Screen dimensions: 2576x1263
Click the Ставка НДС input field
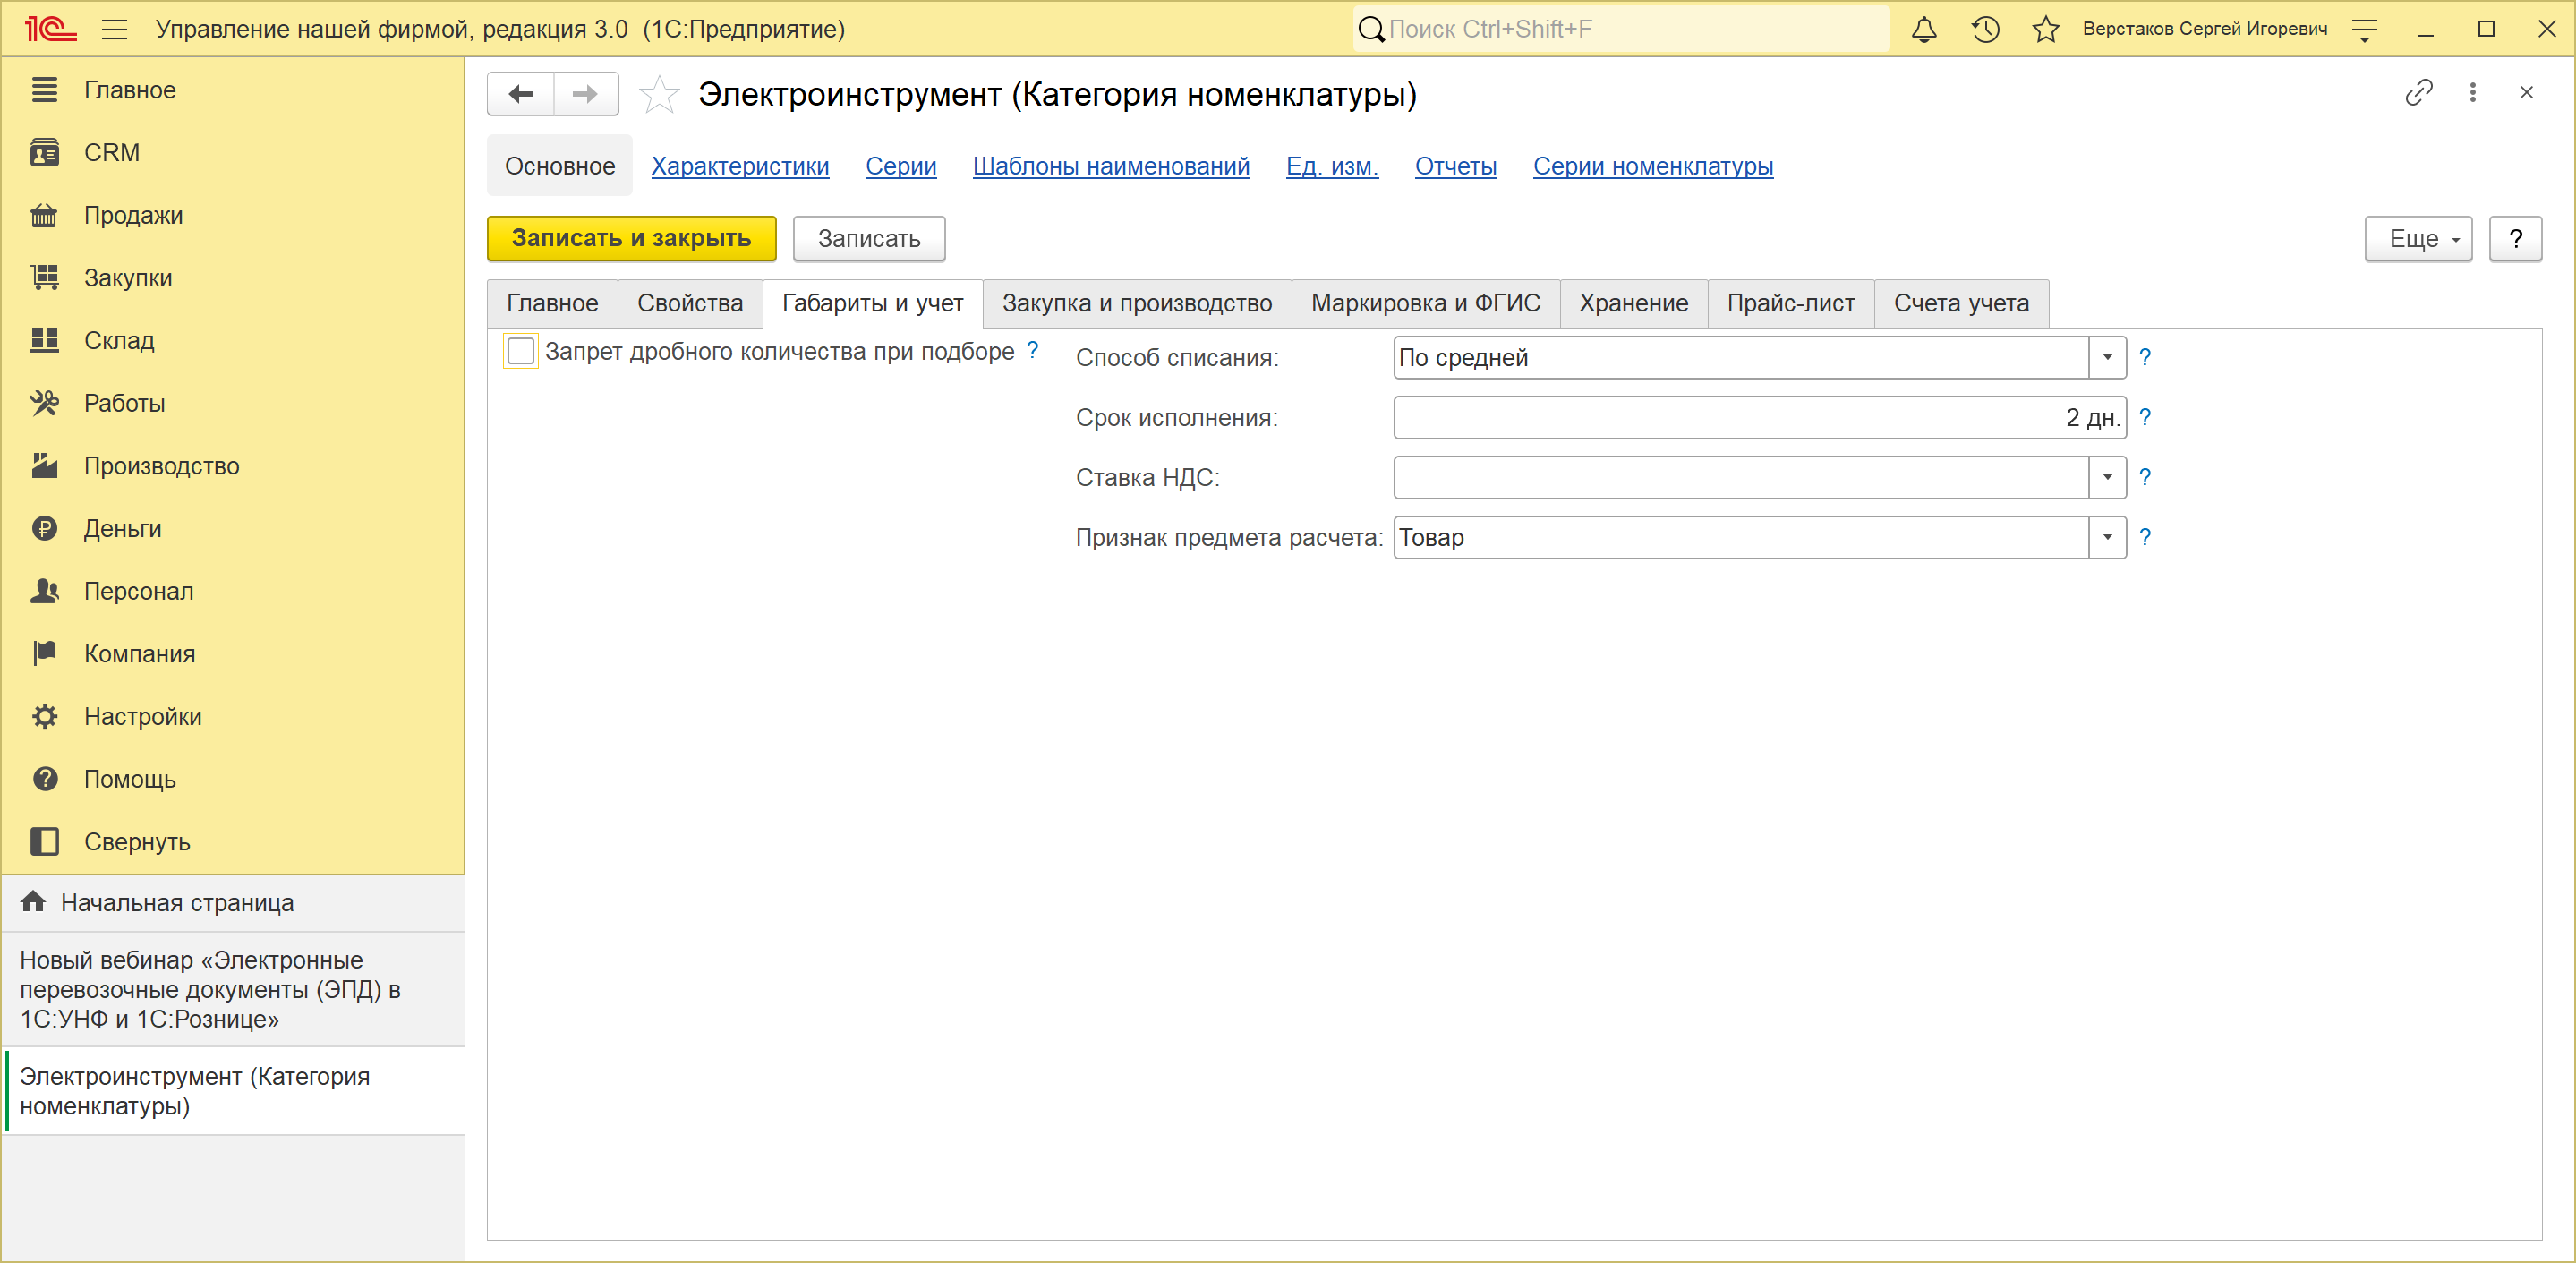[1741, 478]
